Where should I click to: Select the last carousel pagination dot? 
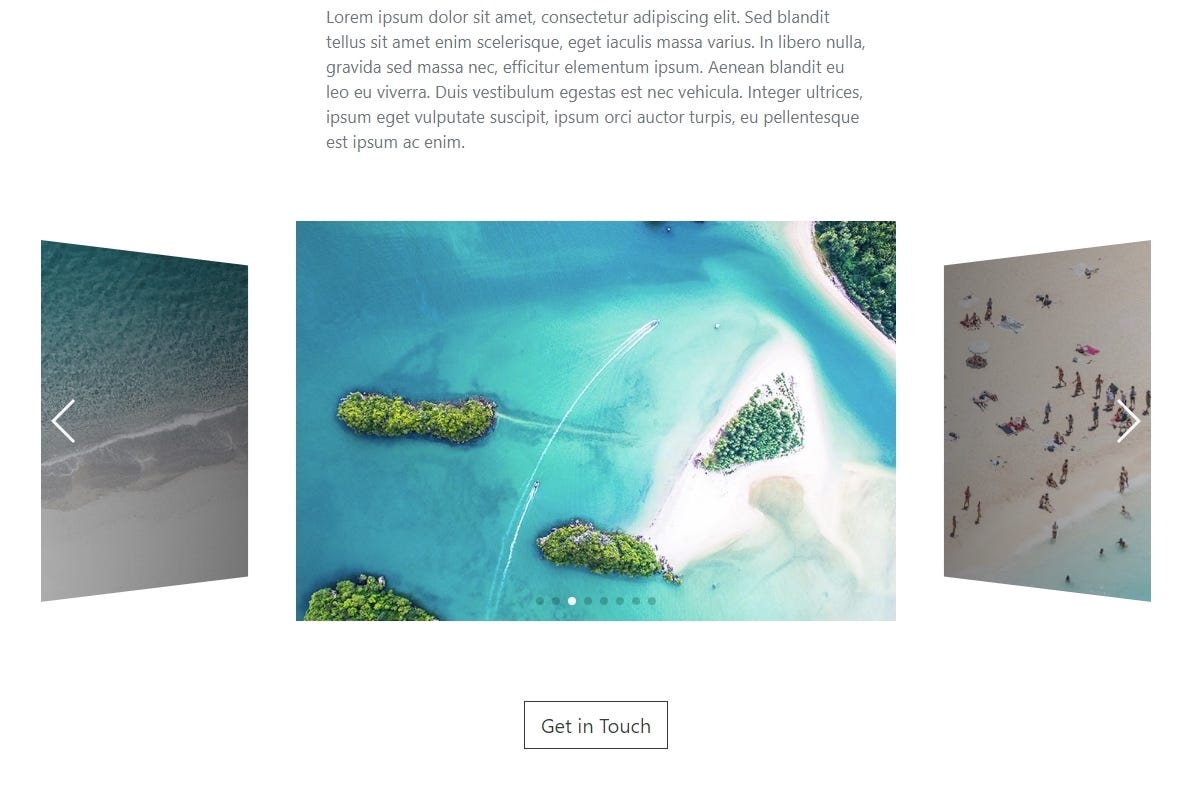(x=652, y=601)
